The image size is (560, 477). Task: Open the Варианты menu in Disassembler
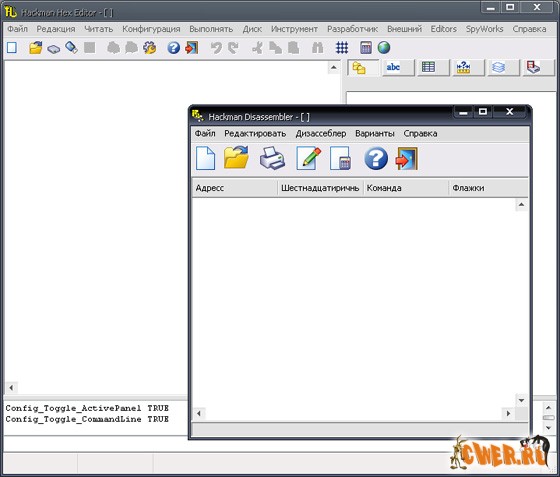375,134
